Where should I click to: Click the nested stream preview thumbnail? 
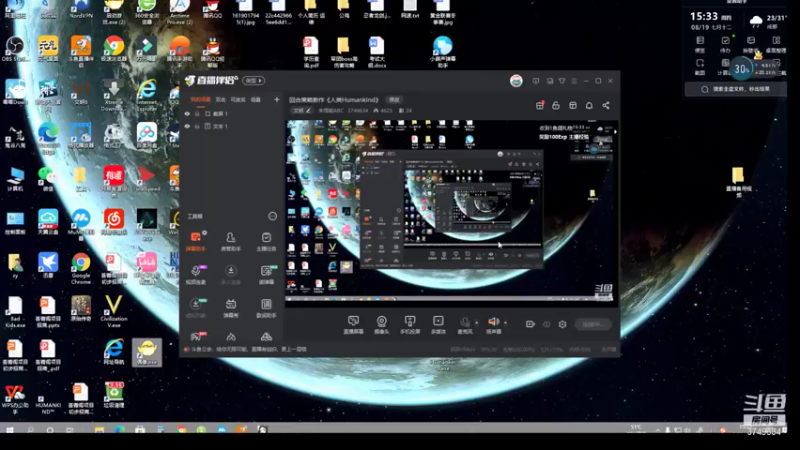pyautogui.click(x=452, y=213)
